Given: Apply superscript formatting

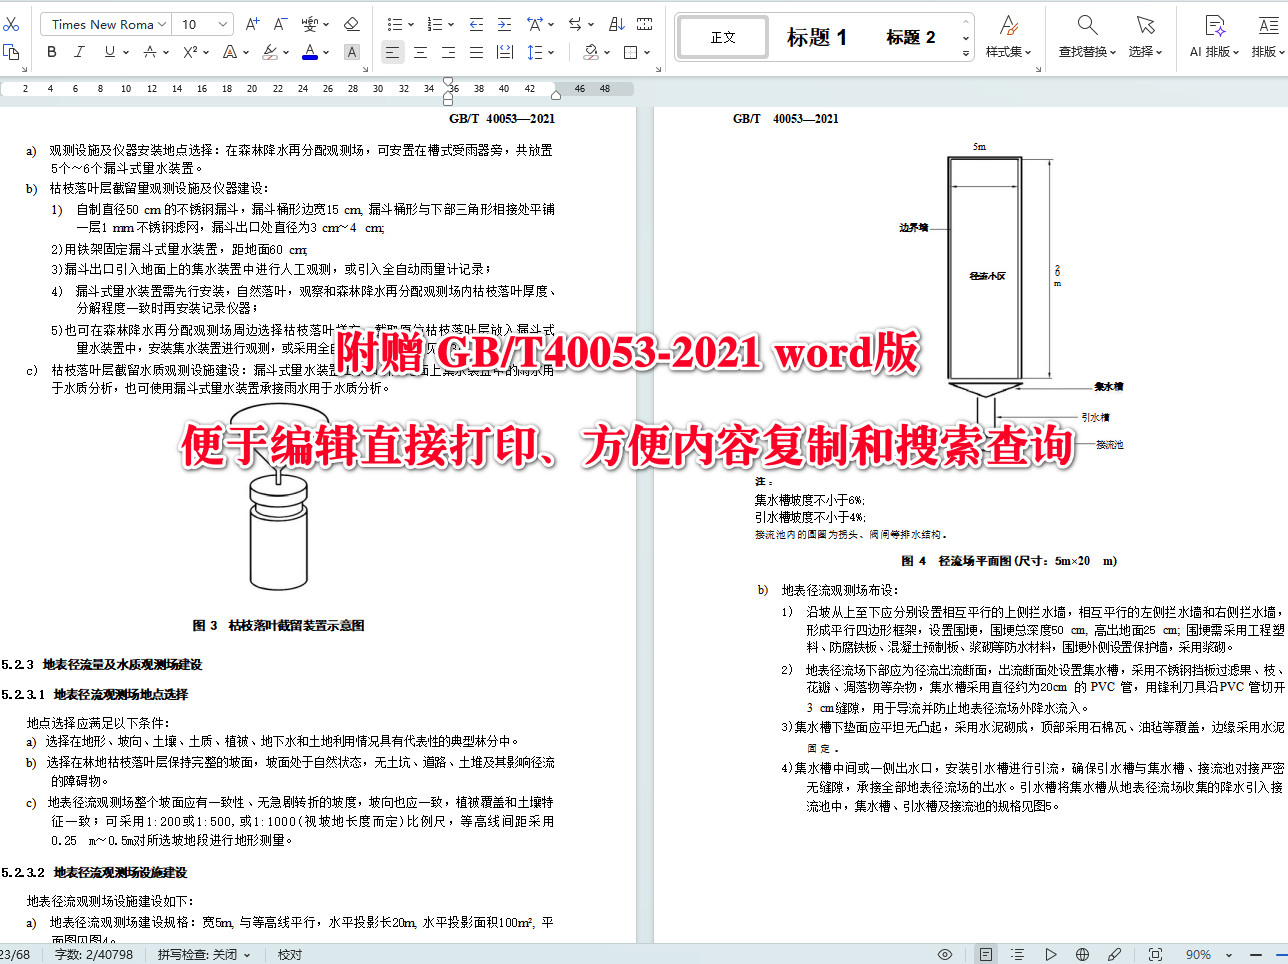Looking at the screenshot, I should [x=190, y=52].
